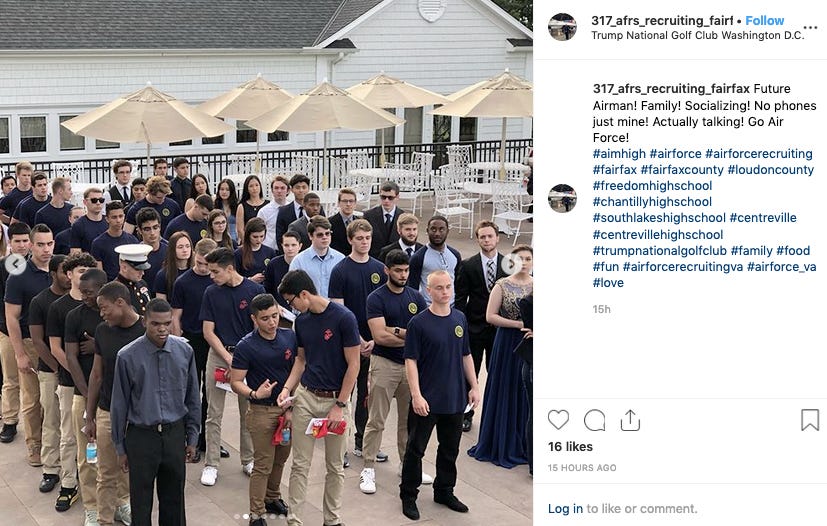
Task: Open the #centrevillehighschool hashtag
Action: coord(658,234)
